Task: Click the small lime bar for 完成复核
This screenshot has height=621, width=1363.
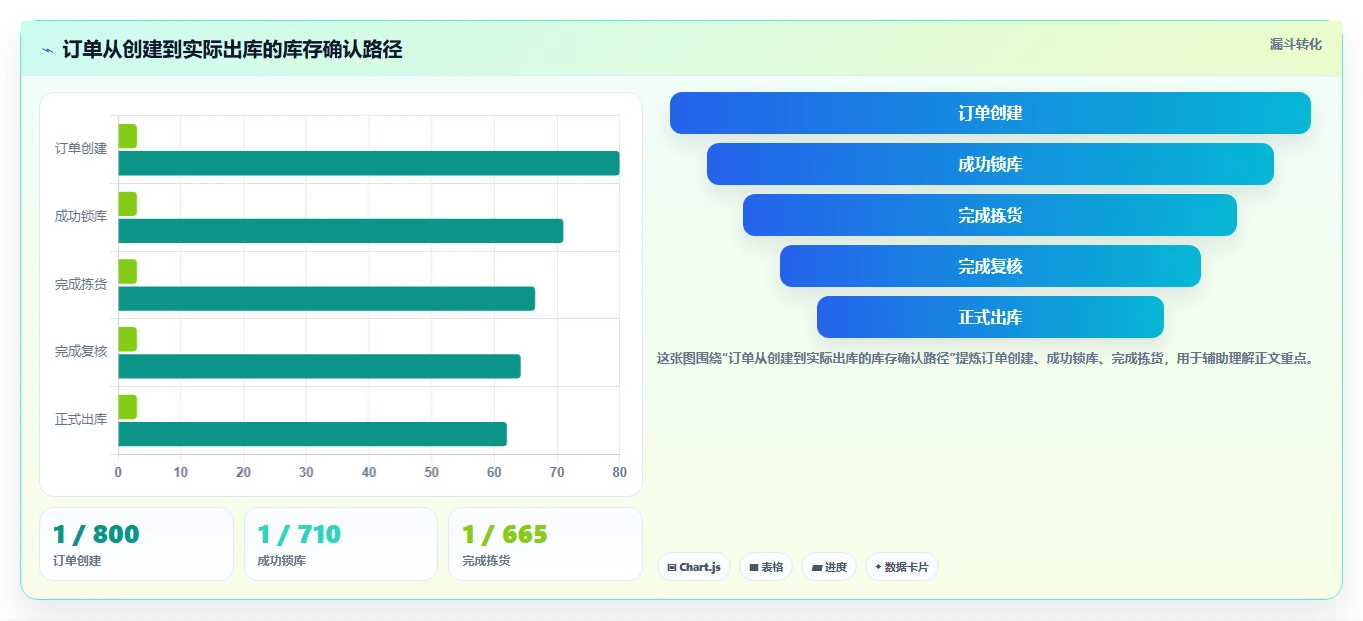Action: pyautogui.click(x=127, y=339)
